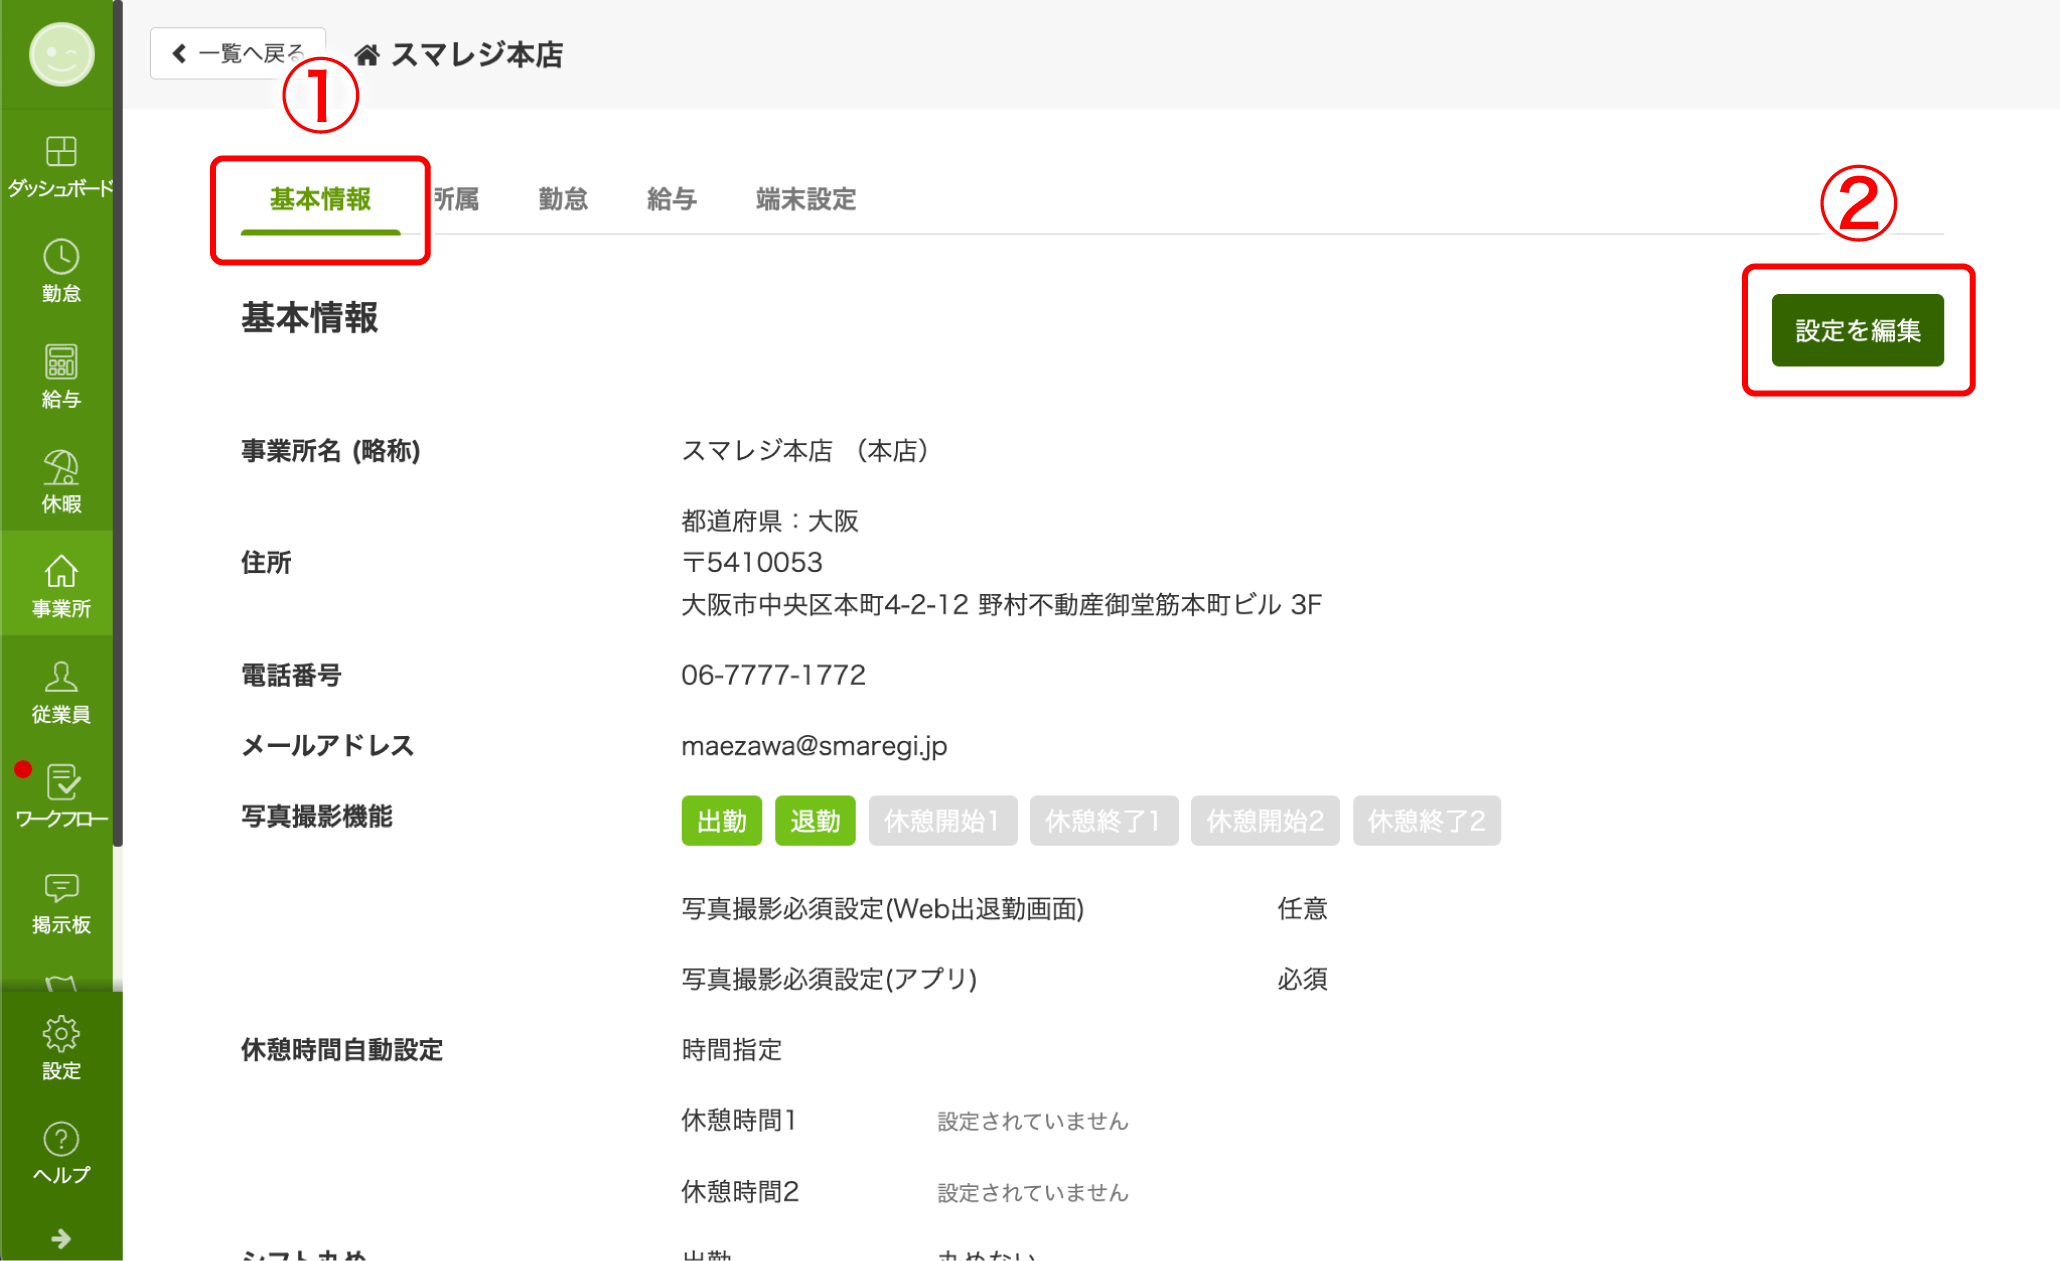Open the 事業所 home icon in sidebar
The image size is (2060, 1261).
60,578
